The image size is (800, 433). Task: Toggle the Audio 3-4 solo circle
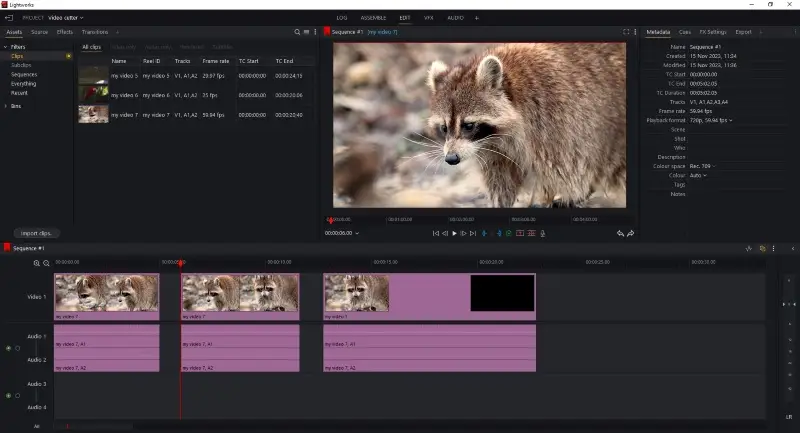[x=18, y=395]
